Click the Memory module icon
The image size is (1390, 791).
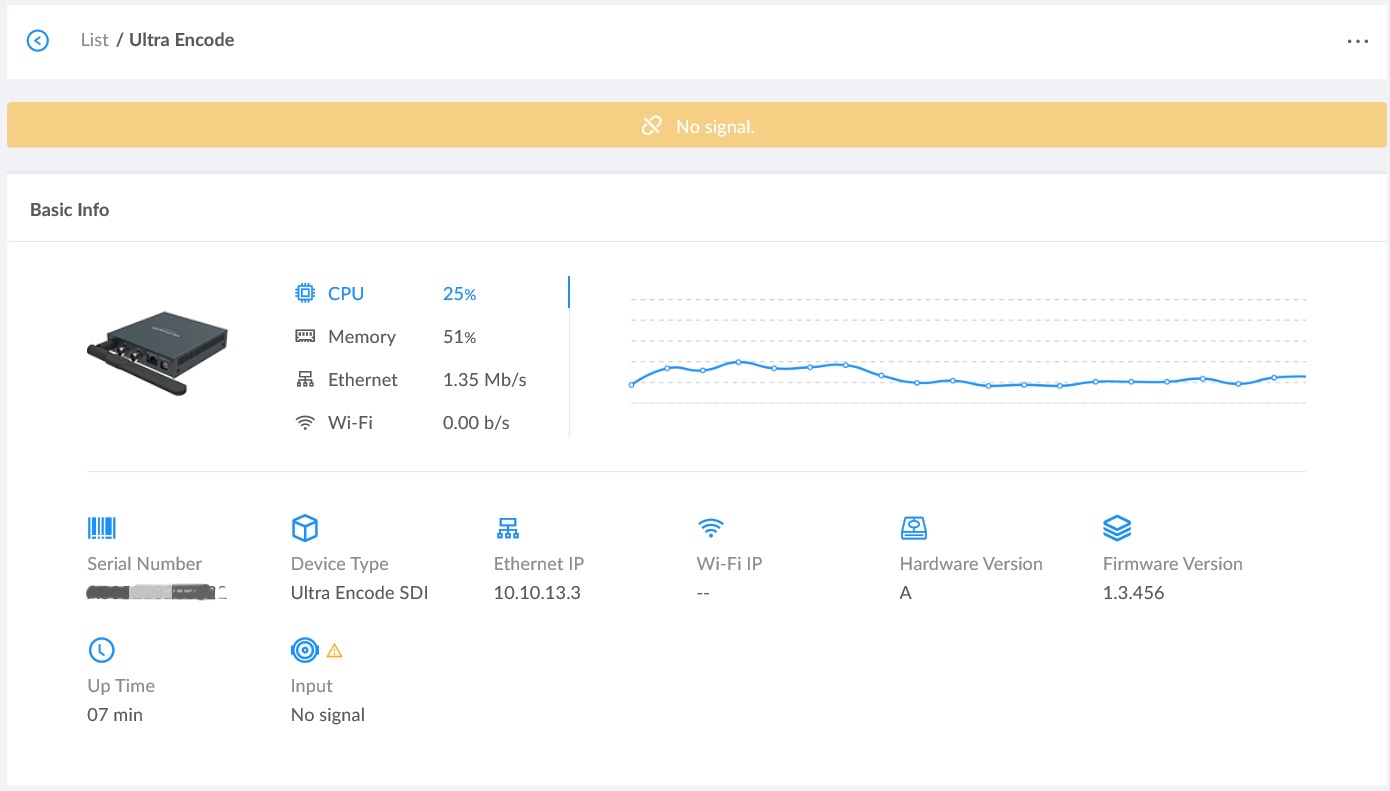pos(305,337)
